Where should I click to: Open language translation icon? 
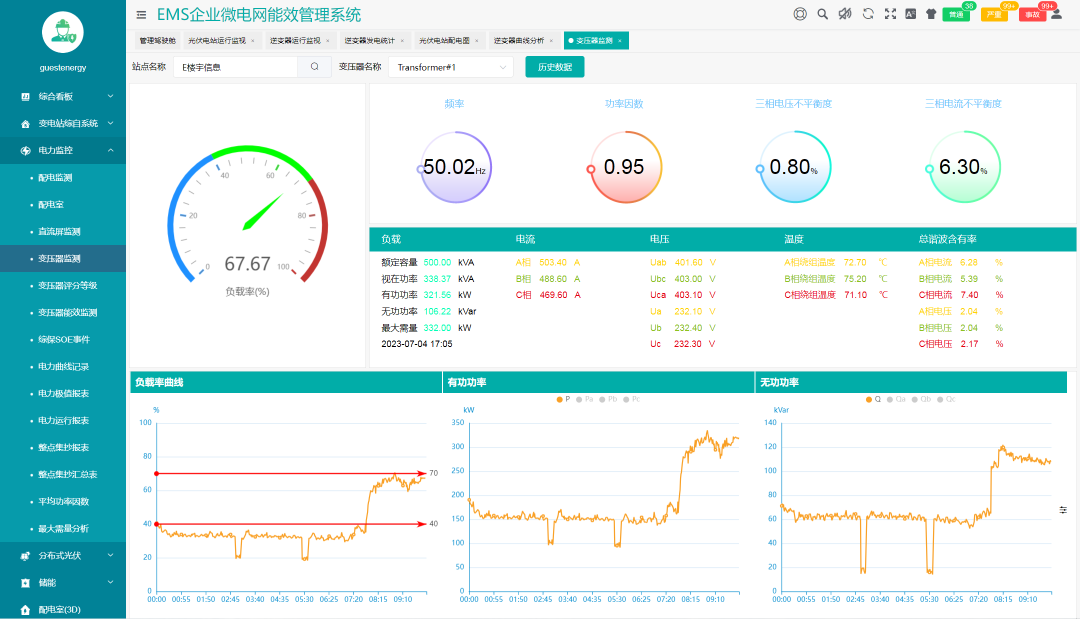[910, 14]
